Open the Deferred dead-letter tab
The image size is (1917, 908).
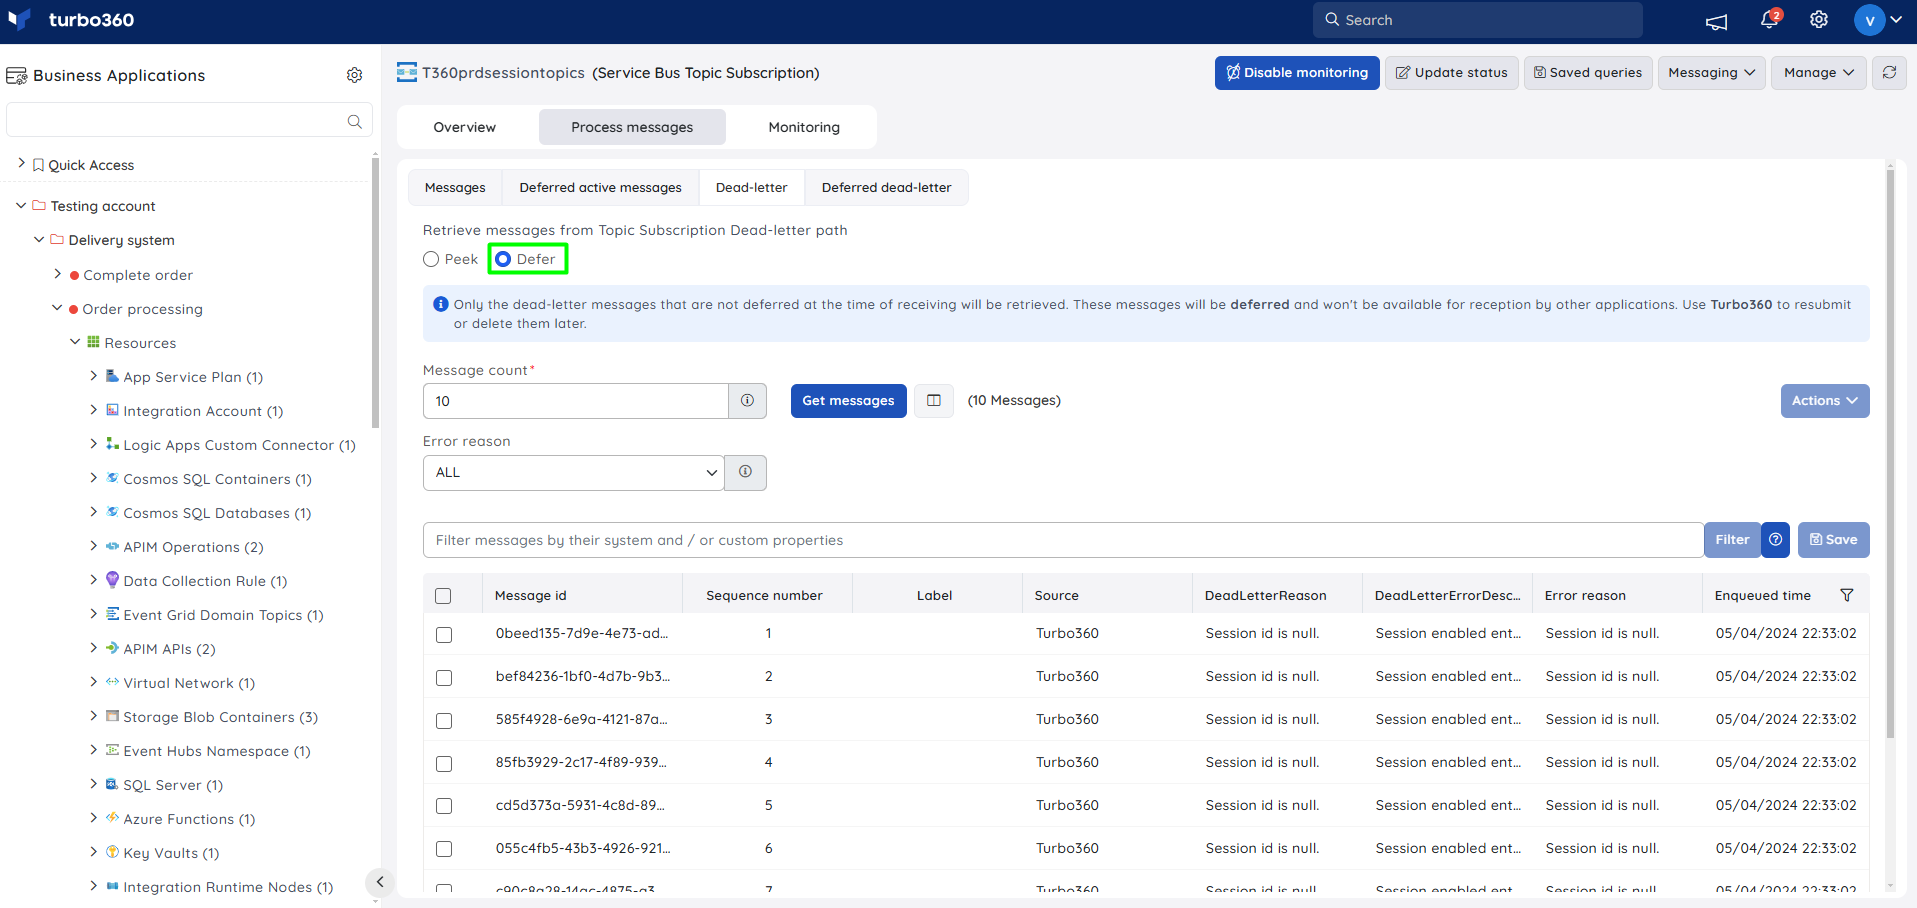[x=887, y=188]
